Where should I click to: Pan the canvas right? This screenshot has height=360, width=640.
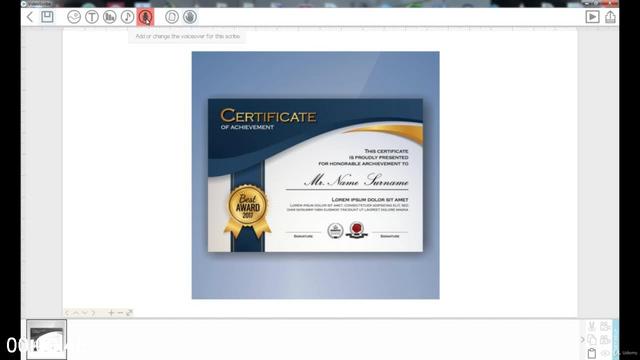93,313
